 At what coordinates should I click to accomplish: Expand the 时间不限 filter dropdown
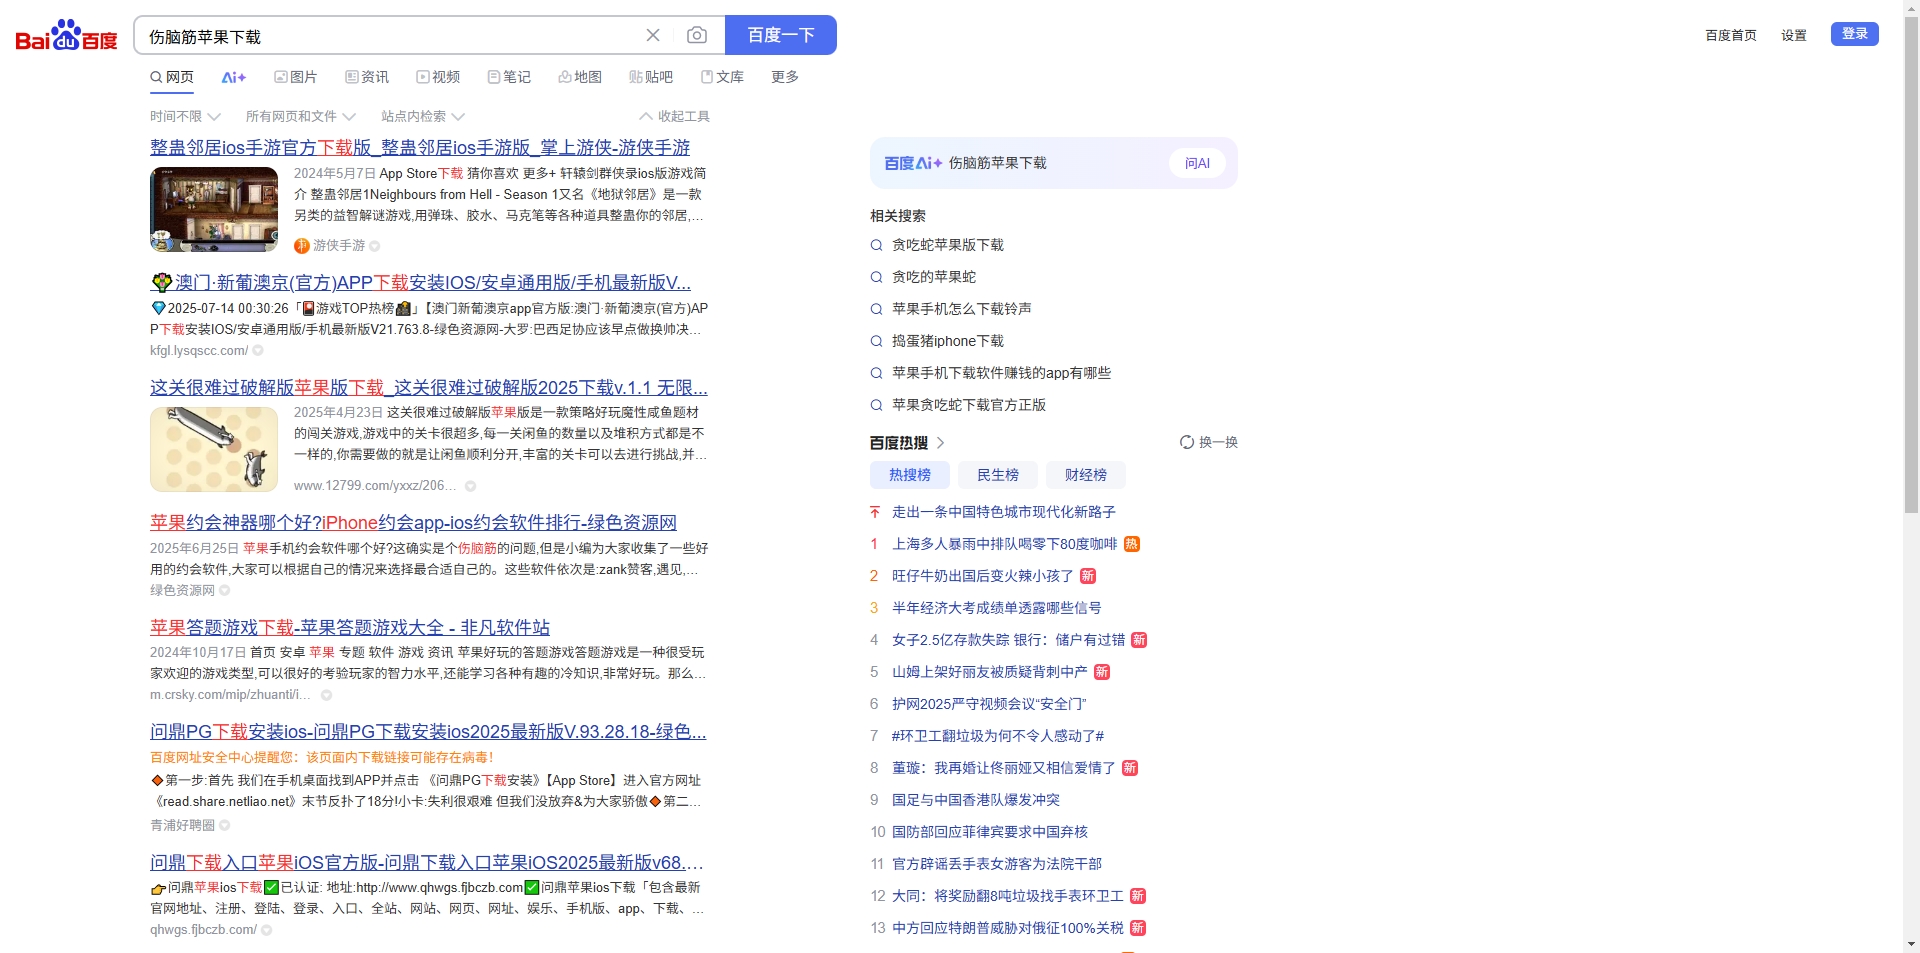185,116
